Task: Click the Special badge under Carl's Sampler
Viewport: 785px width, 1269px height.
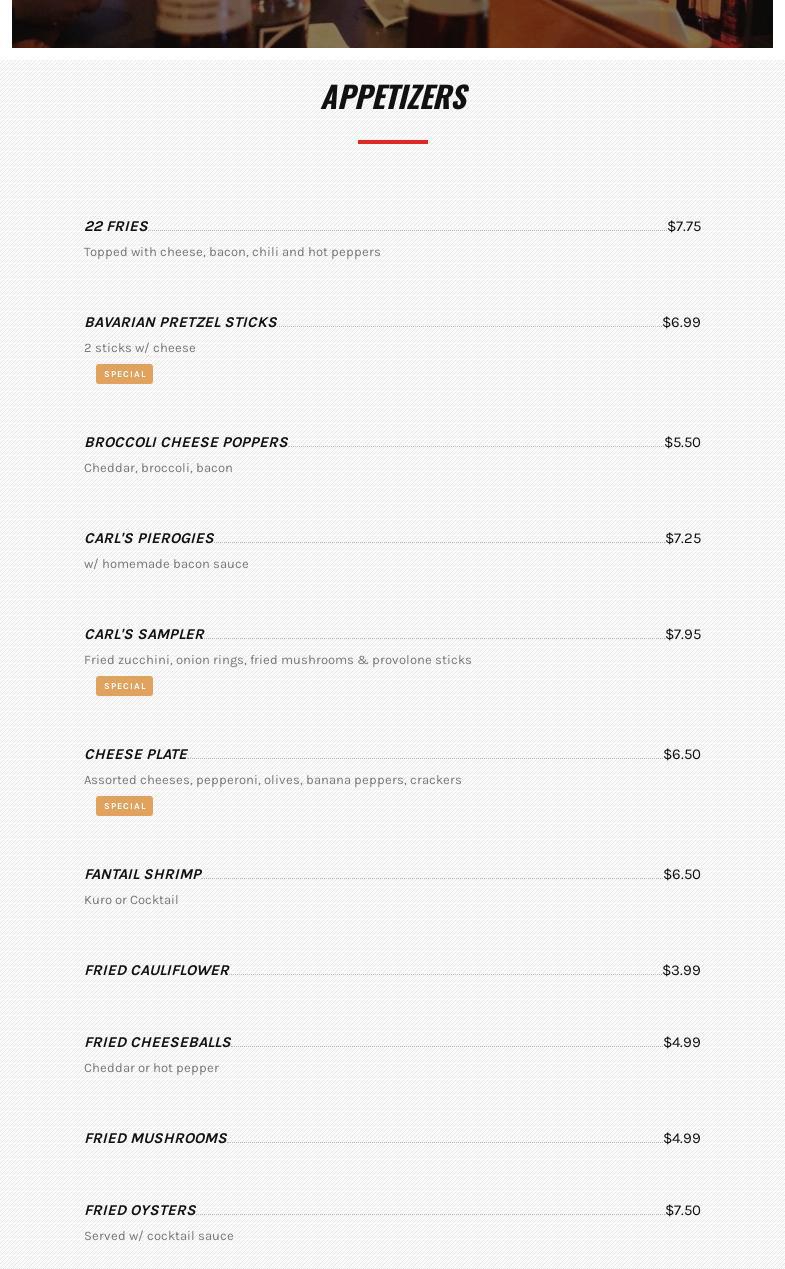Action: tap(125, 686)
